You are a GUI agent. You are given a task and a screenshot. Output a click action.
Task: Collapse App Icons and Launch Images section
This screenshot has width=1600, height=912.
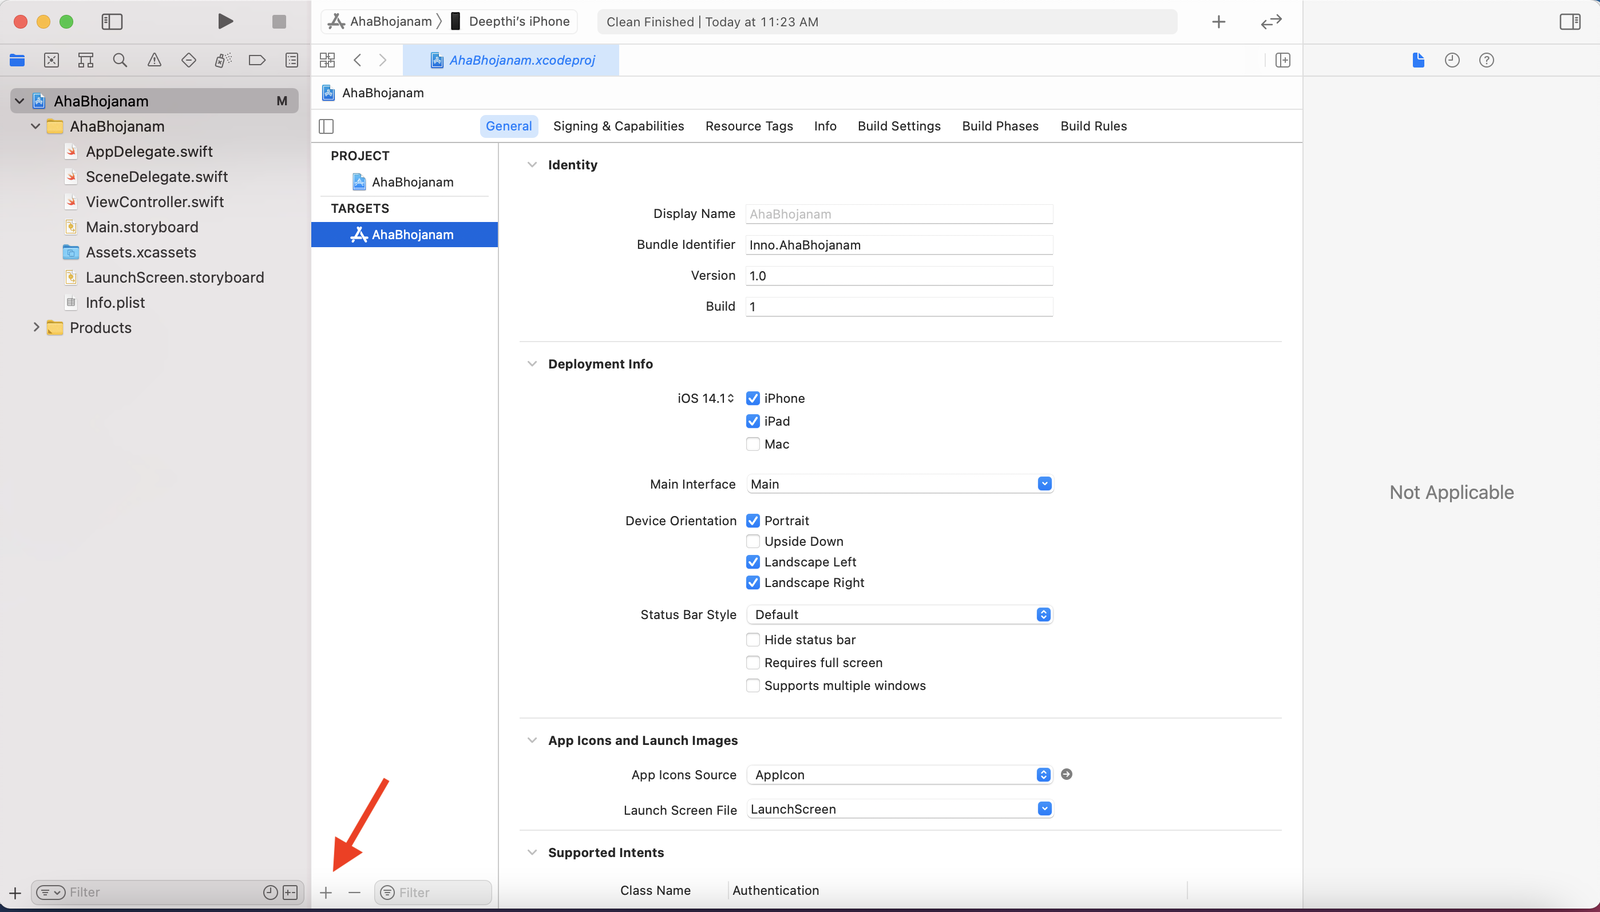click(532, 741)
